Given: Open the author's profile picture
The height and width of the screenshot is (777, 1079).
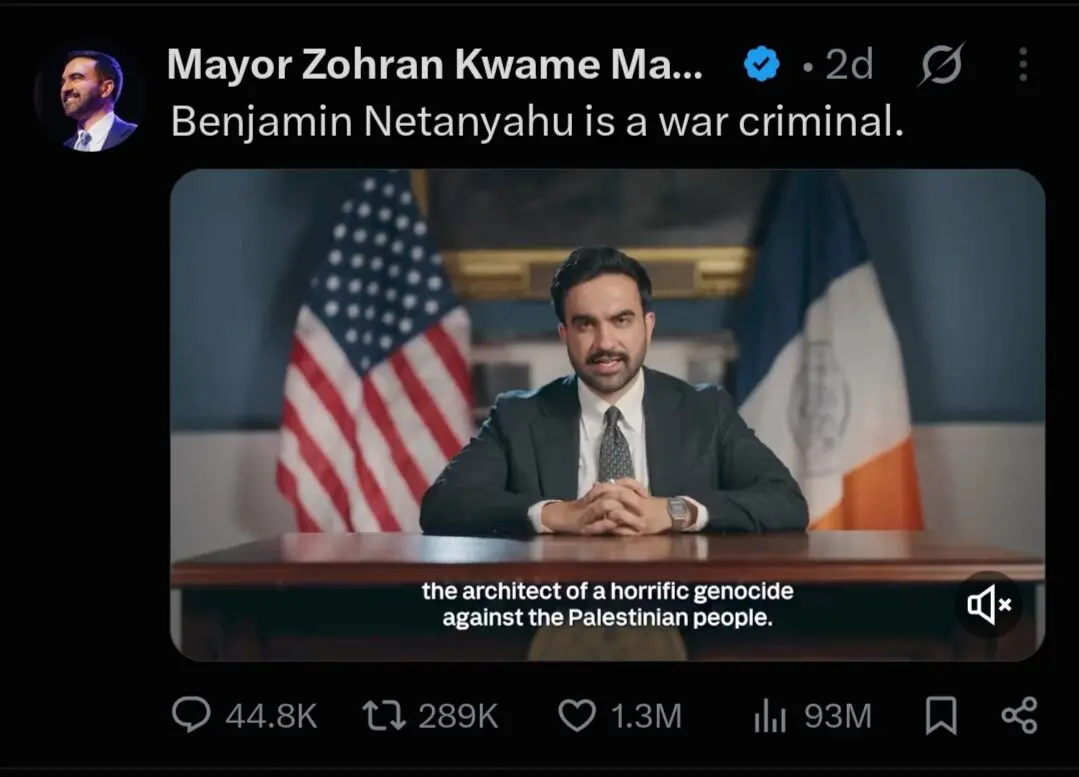Looking at the screenshot, I should click(x=89, y=99).
